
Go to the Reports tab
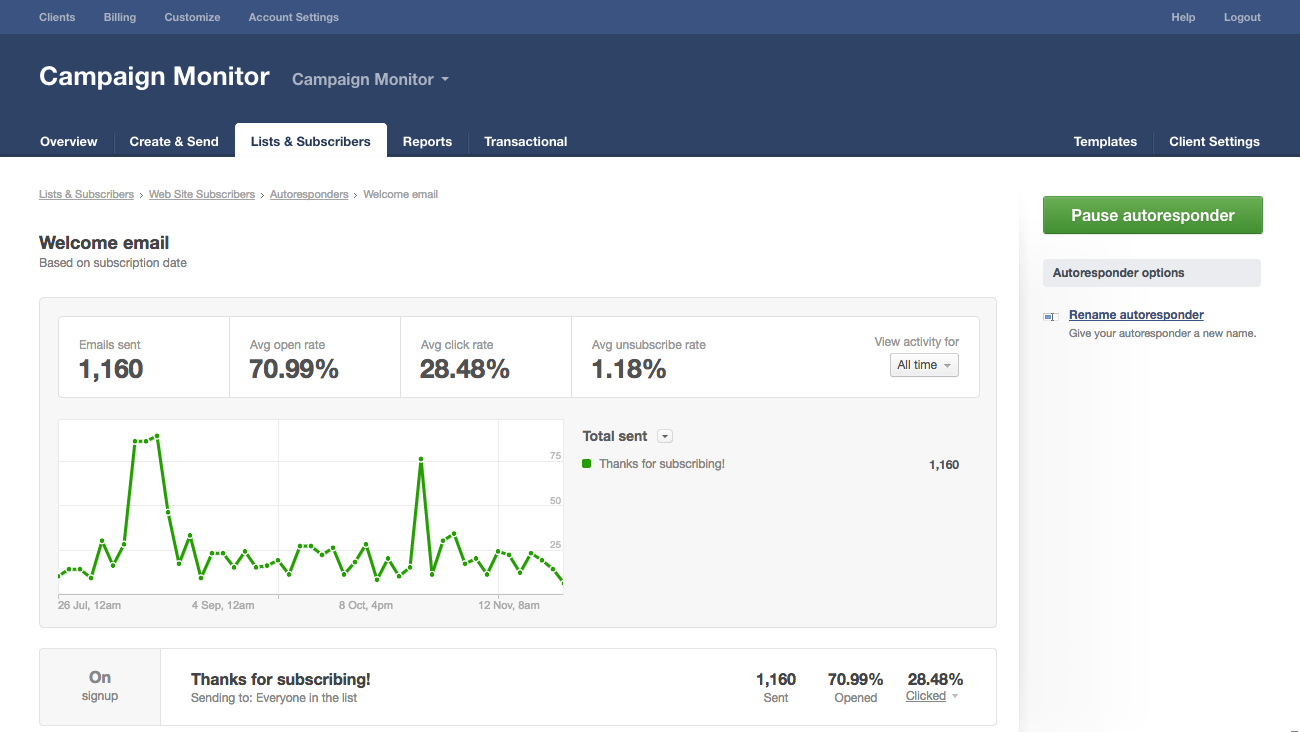coord(427,142)
